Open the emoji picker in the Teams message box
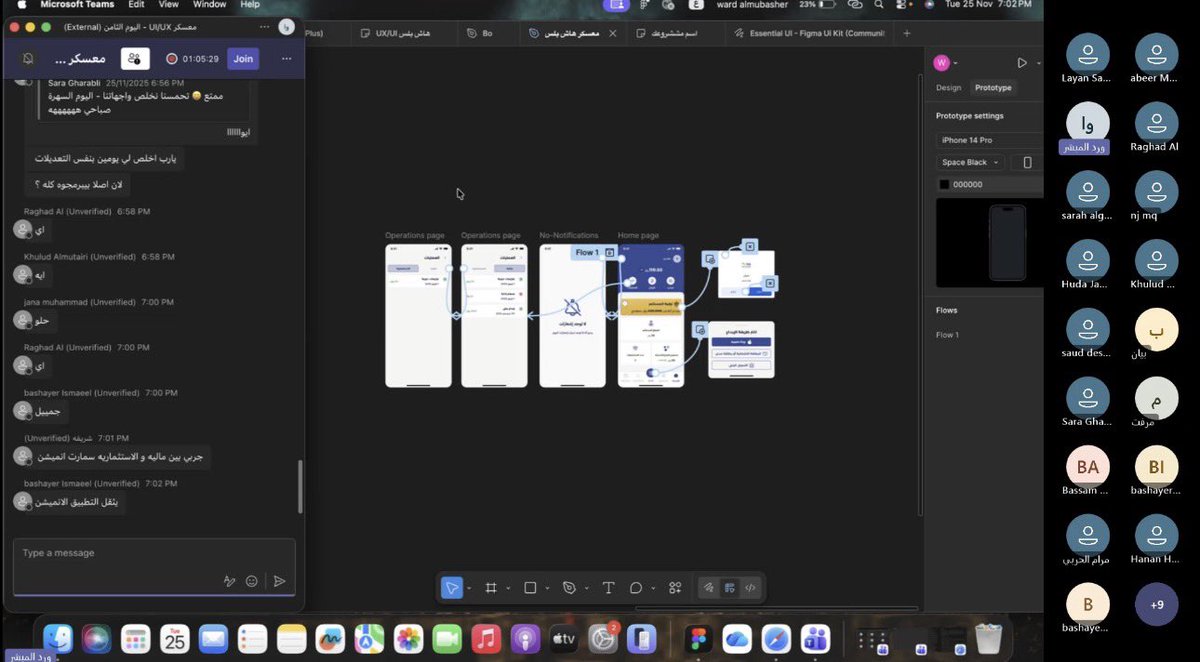Screen dimensions: 1200x662 251,581
